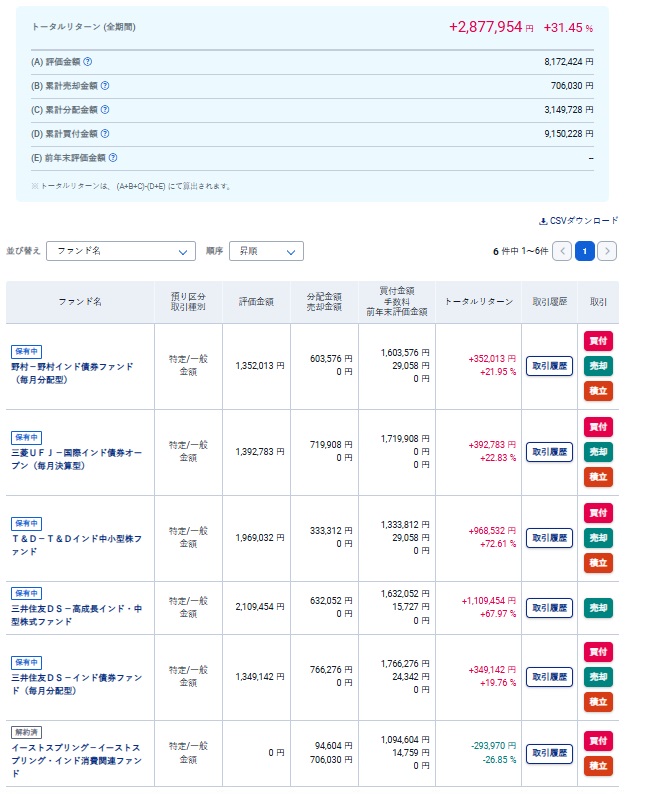The width and height of the screenshot is (663, 794).
Task: Open the 昇順 order dropdown
Action: (266, 251)
